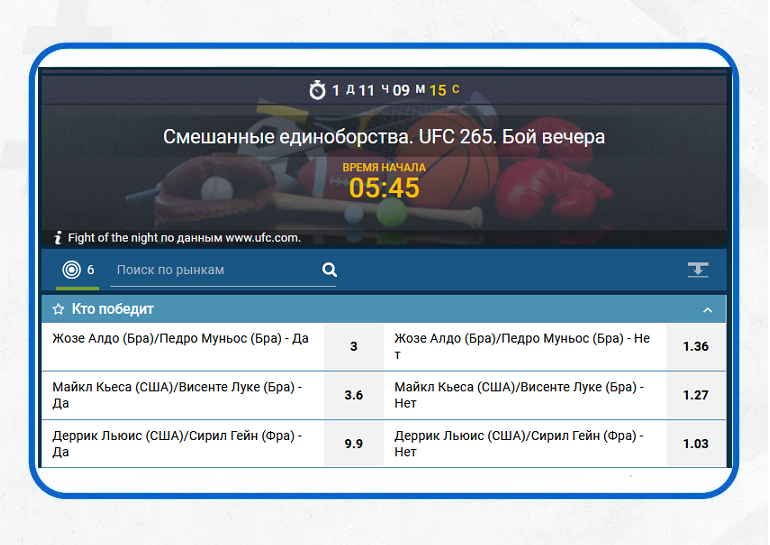Click the Fight of the night info text
Viewport: 770px width, 545px height.
[x=184, y=238]
